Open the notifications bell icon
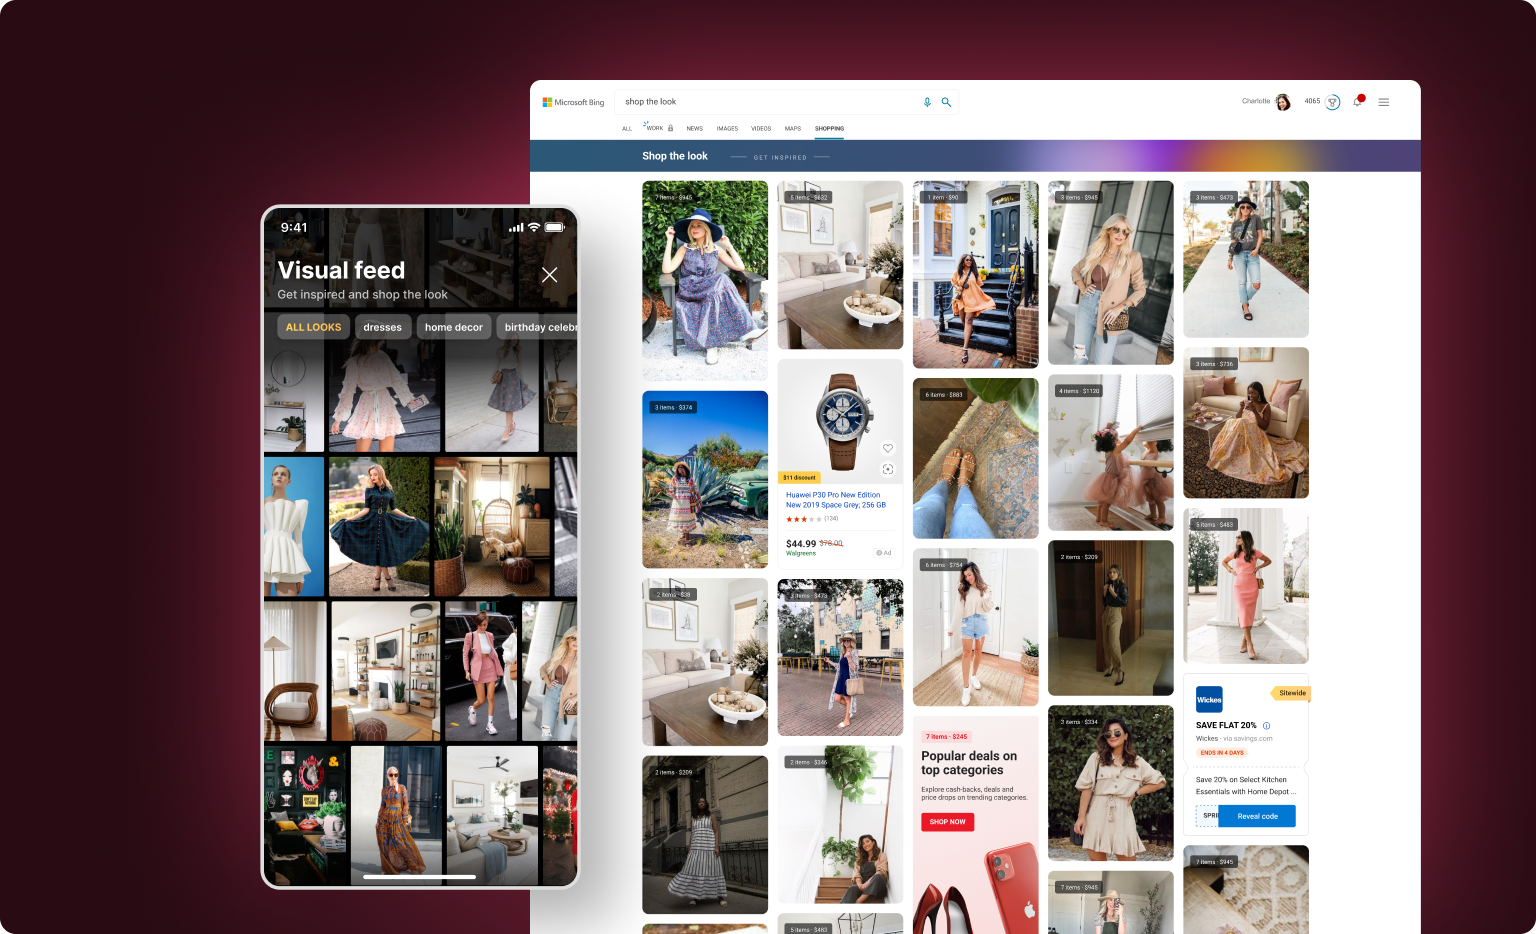Viewport: 1536px width, 934px height. tap(1357, 102)
